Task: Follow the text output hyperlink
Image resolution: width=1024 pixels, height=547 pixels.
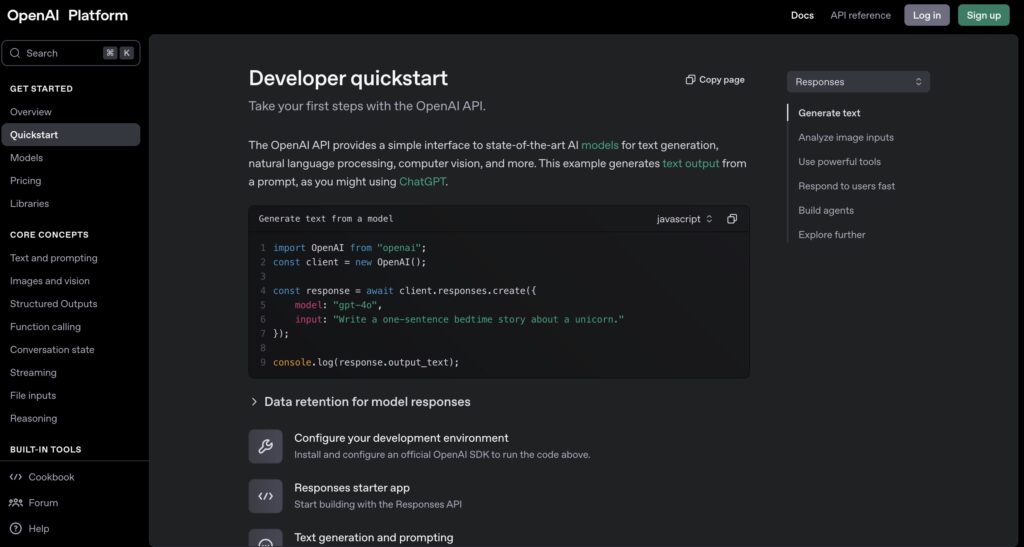Action: [690, 163]
